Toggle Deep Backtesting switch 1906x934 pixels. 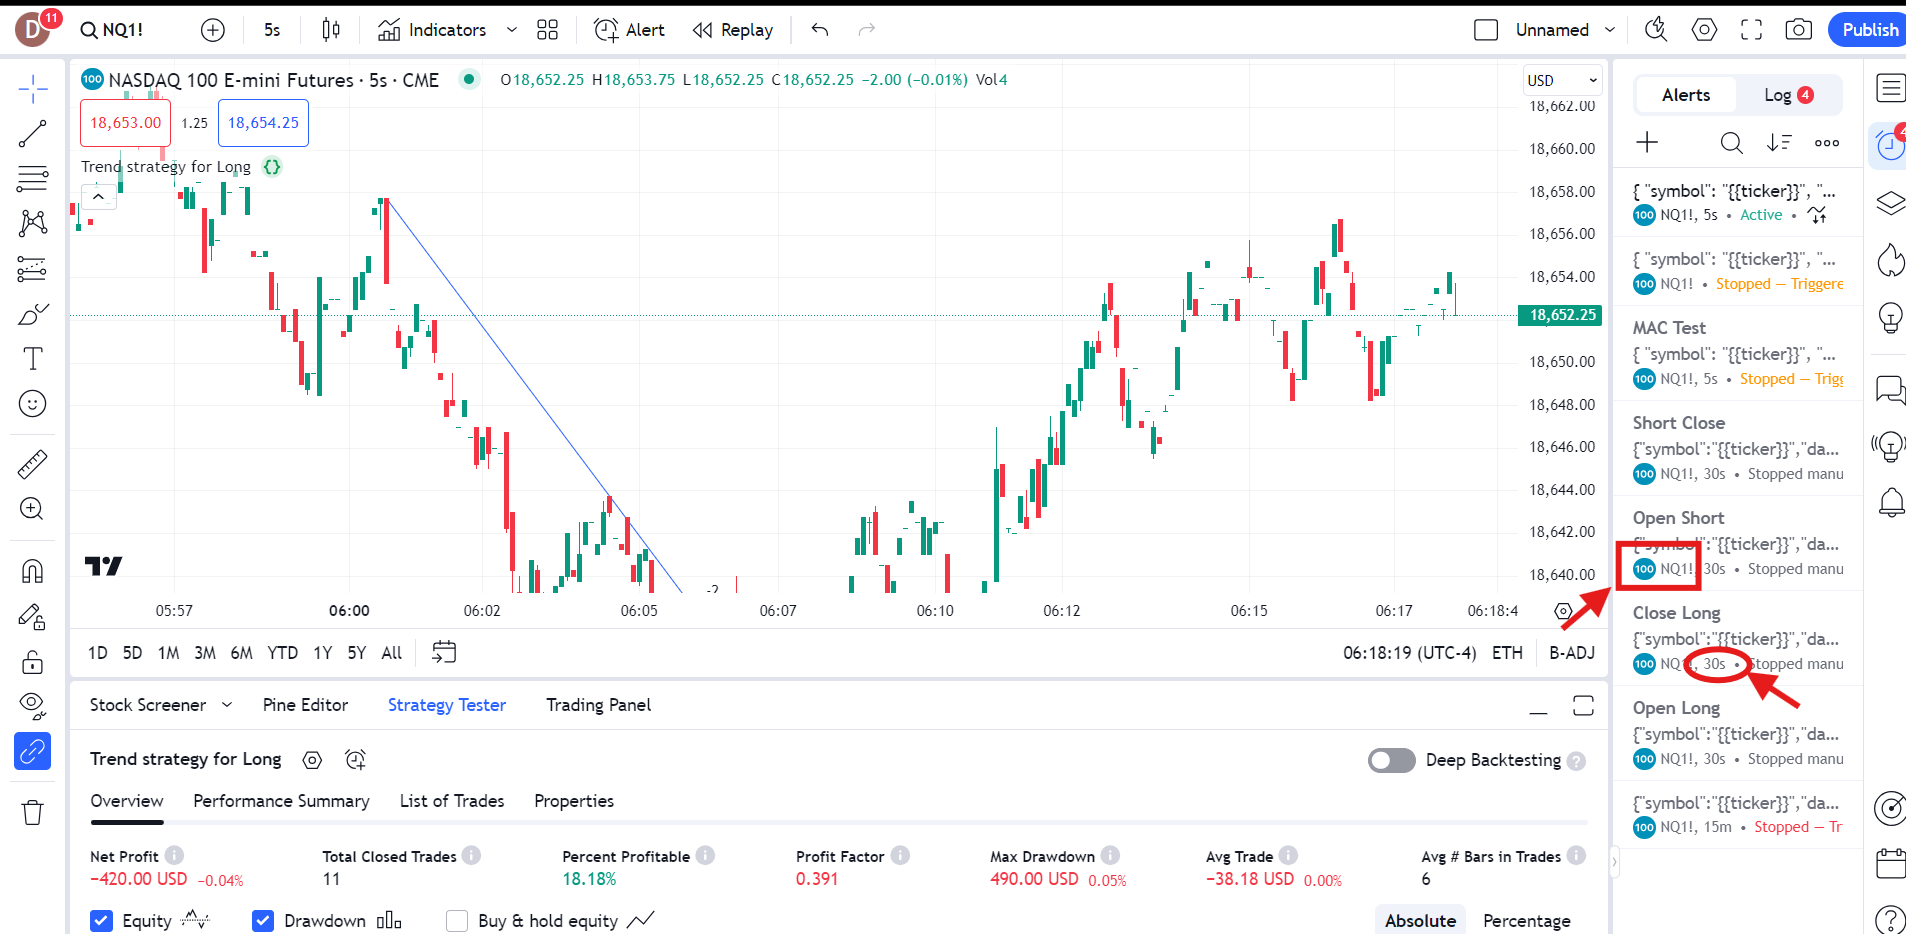coord(1391,761)
